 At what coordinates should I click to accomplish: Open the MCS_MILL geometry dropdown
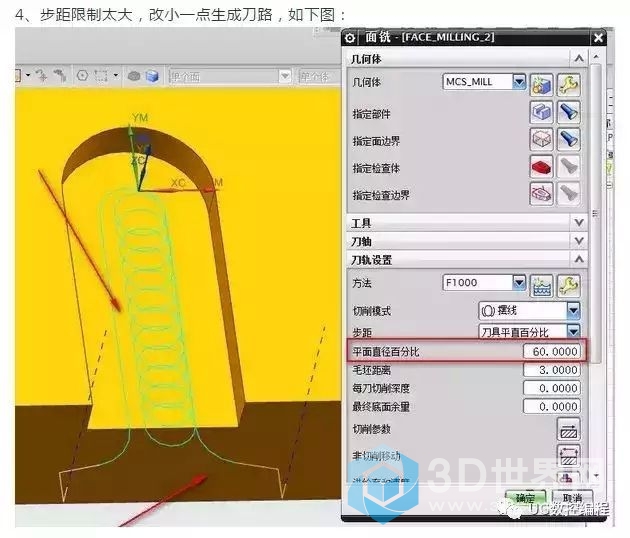pyautogui.click(x=519, y=82)
